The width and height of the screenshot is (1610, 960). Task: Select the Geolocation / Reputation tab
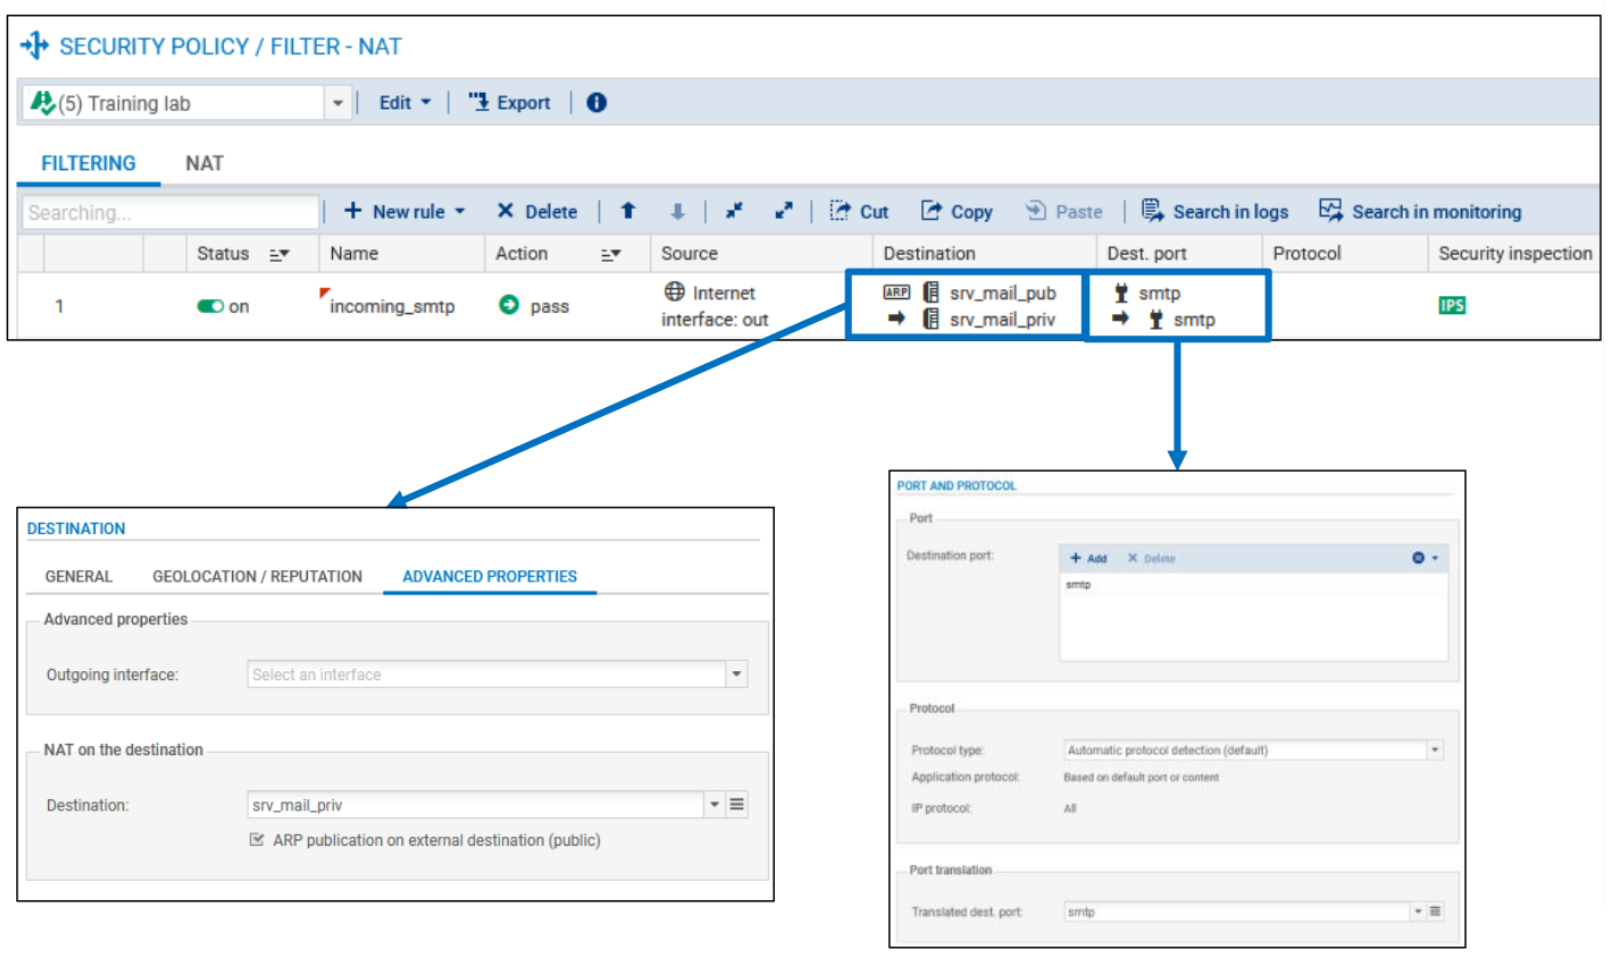coord(257,577)
